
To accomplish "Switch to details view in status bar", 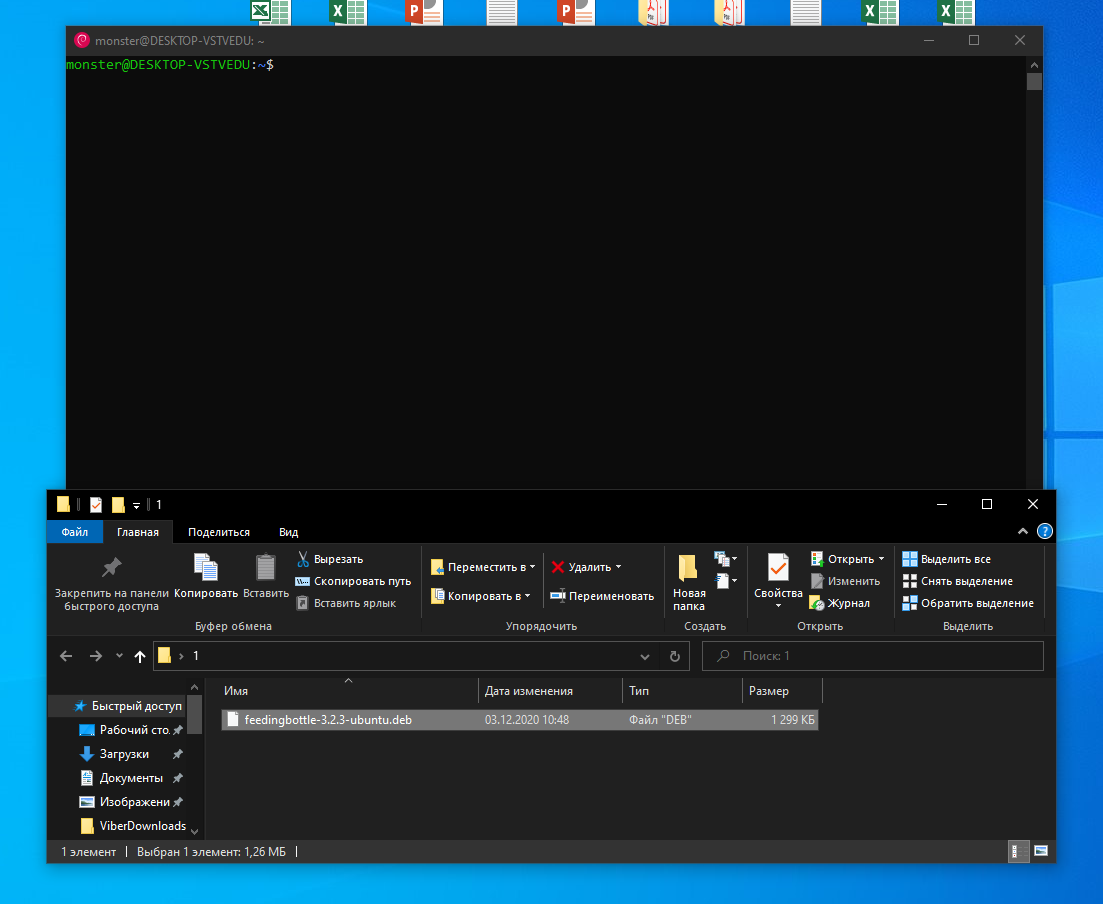I will (x=1015, y=851).
